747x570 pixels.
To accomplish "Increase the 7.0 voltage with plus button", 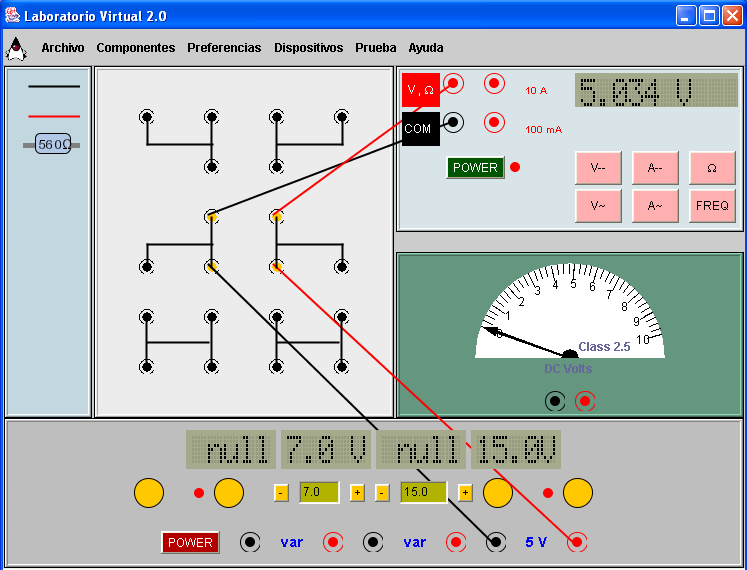I will 357,492.
